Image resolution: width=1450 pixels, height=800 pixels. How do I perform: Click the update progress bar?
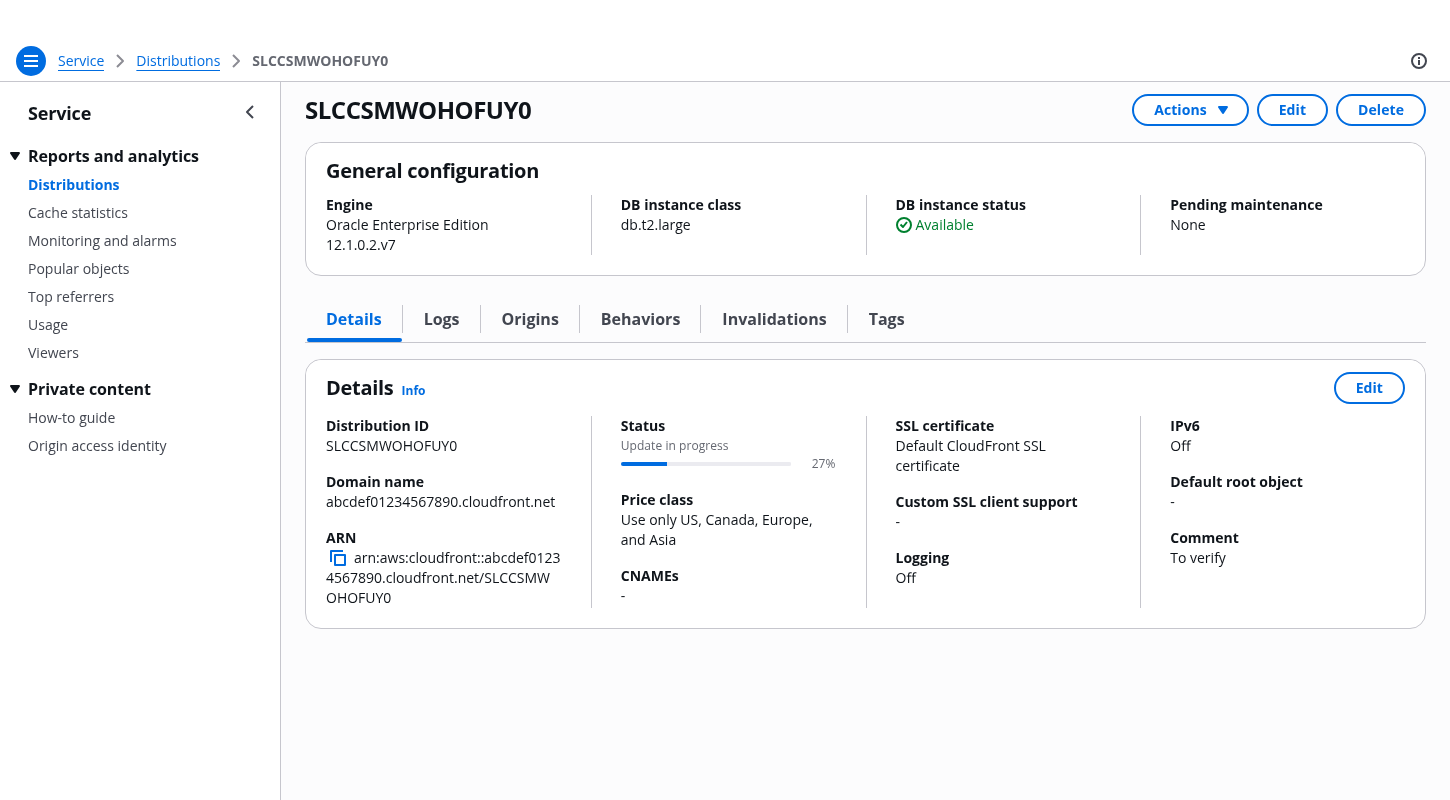pyautogui.click(x=705, y=464)
